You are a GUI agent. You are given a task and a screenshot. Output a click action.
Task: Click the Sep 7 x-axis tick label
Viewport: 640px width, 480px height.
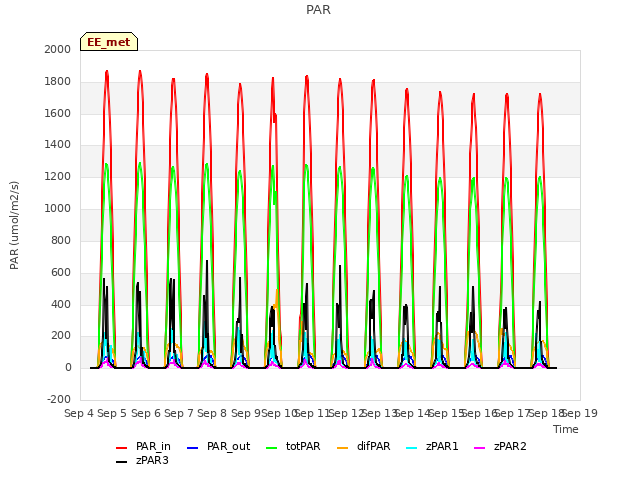179,413
